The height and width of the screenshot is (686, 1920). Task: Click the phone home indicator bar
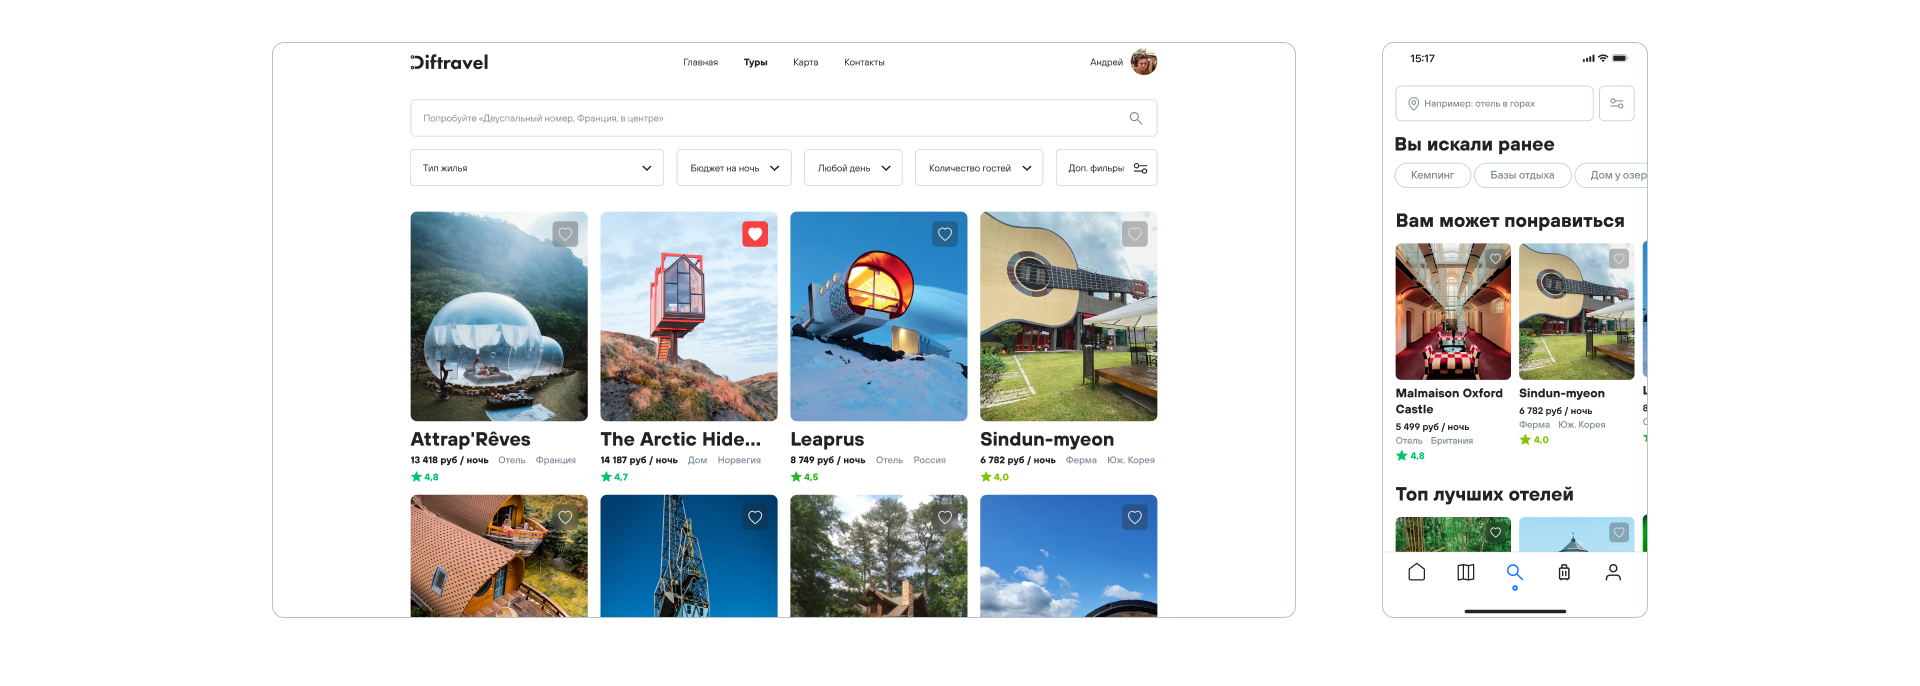(1515, 611)
